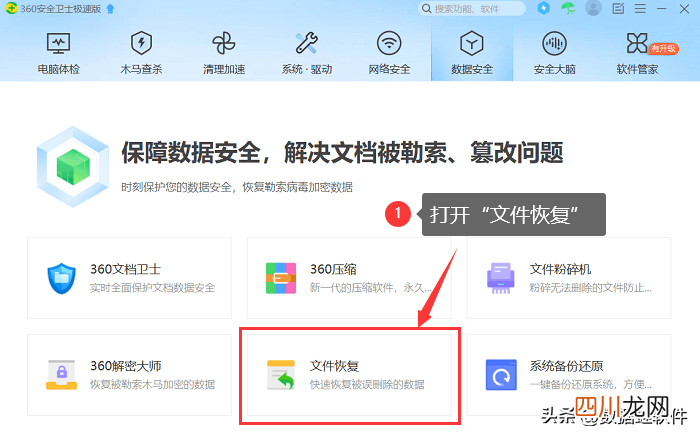The image size is (700, 437).
Task: Click the 360解密大师 lock icon
Action: pos(62,375)
